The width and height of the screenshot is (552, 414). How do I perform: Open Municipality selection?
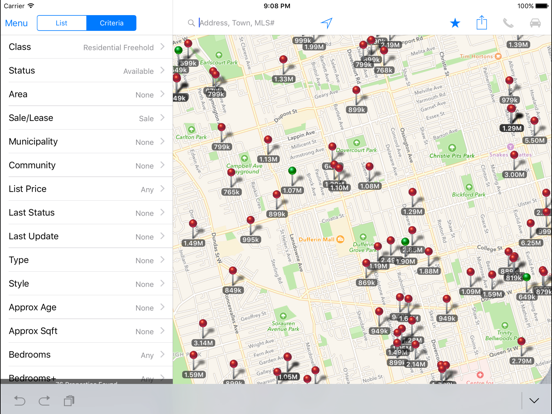(x=87, y=142)
